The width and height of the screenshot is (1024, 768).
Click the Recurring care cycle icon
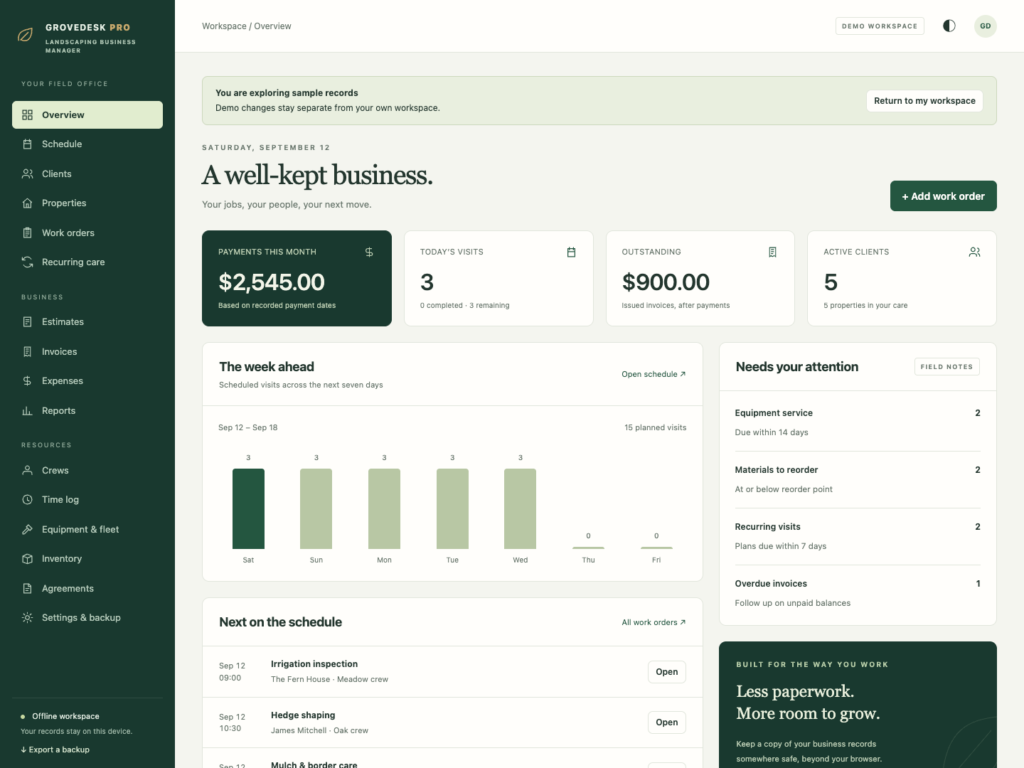click(x=27, y=262)
